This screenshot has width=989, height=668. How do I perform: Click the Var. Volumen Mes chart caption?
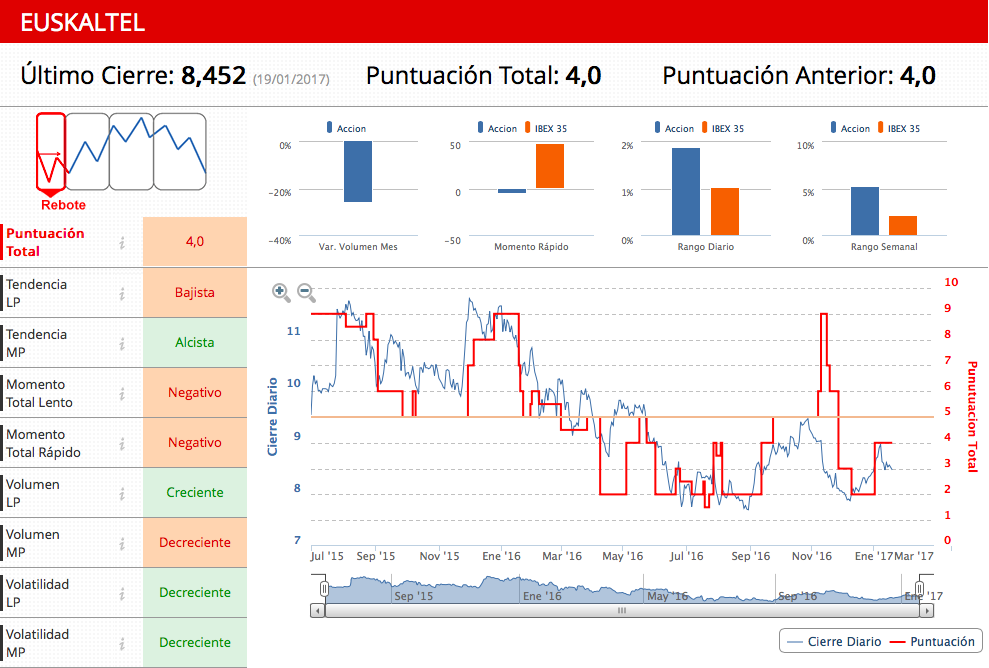358,247
